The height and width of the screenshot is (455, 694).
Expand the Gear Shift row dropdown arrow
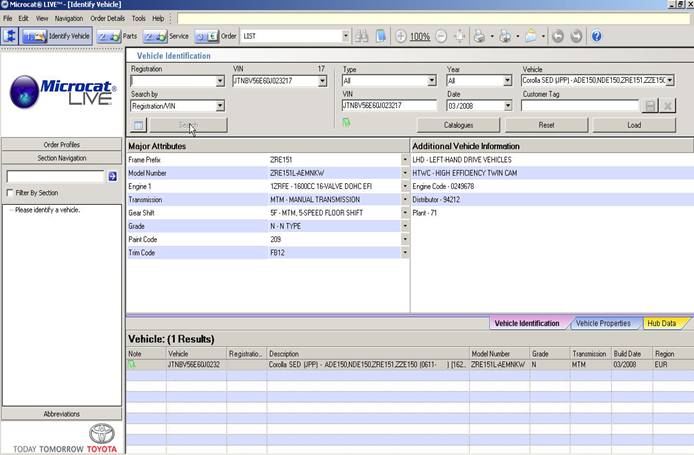coord(405,213)
